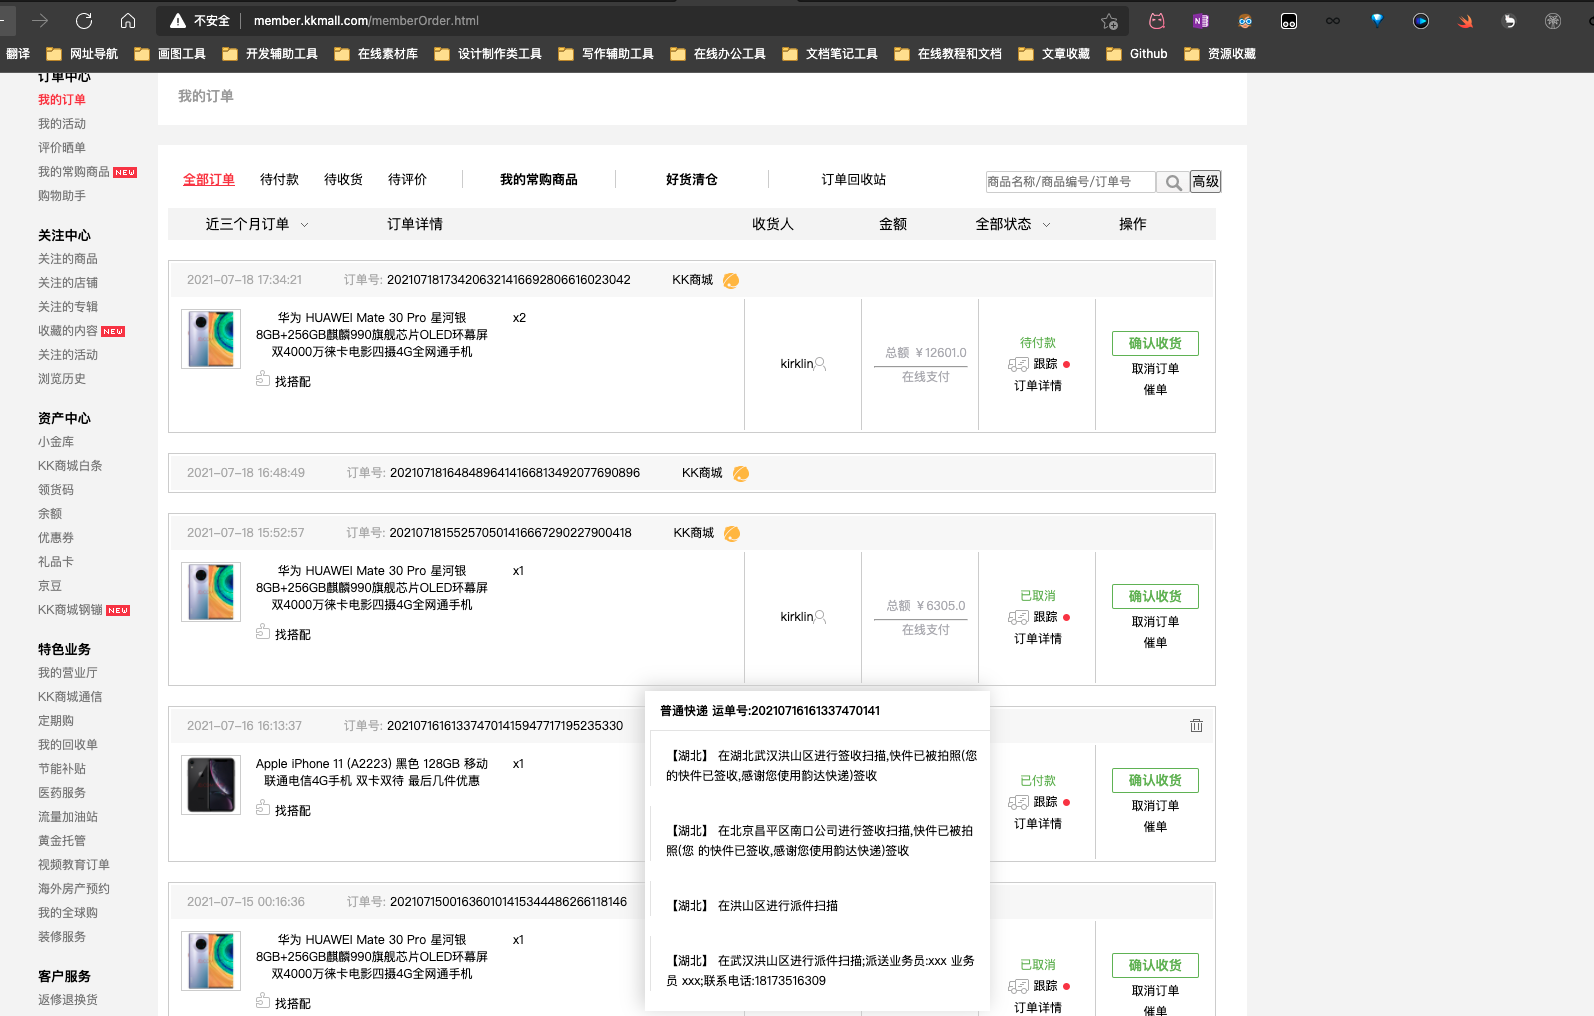
Task: Click the KK商城 chat icon on order 20210718173420632
Action: [731, 281]
